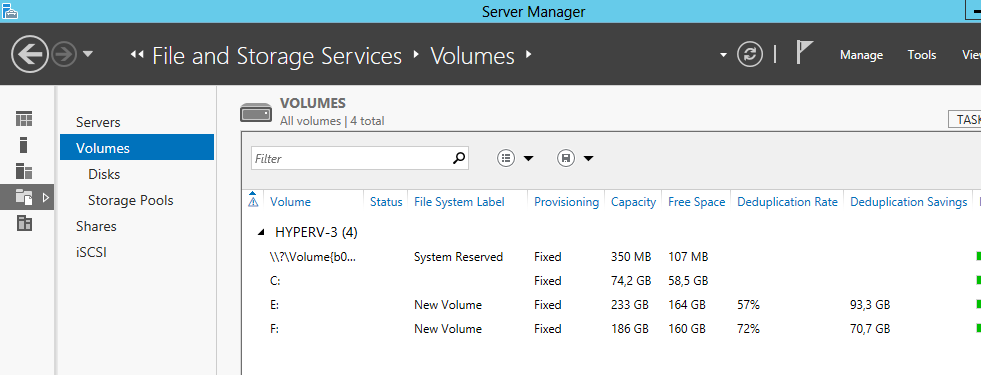Sort by Deduplication Savings column header

click(x=908, y=202)
